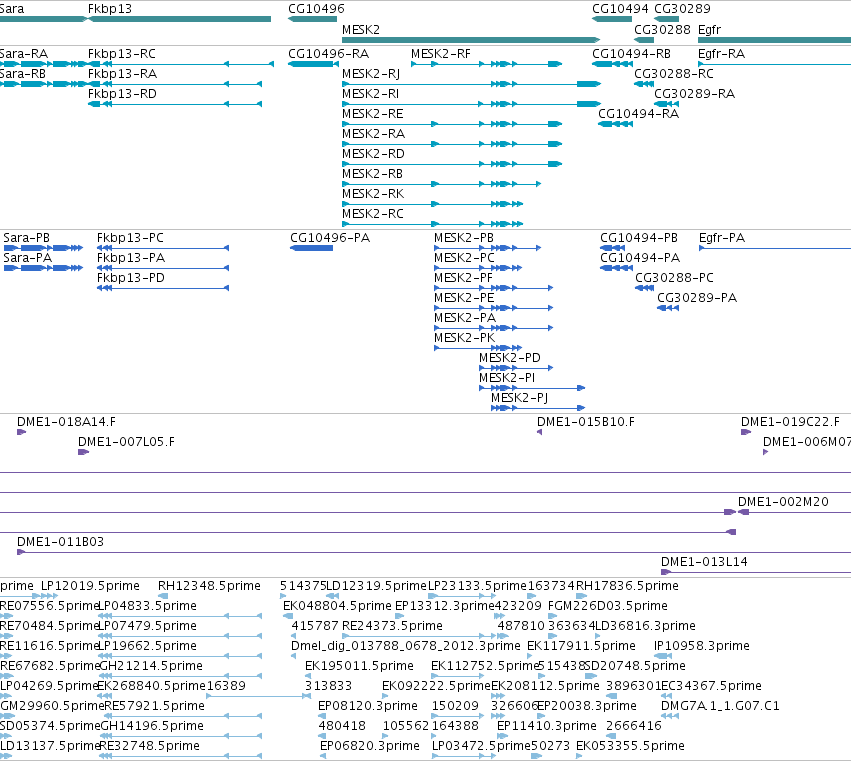The image size is (851, 761).
Task: Click EST Dmel_dig_013788_0678_2012.3prime
Action: point(405,646)
